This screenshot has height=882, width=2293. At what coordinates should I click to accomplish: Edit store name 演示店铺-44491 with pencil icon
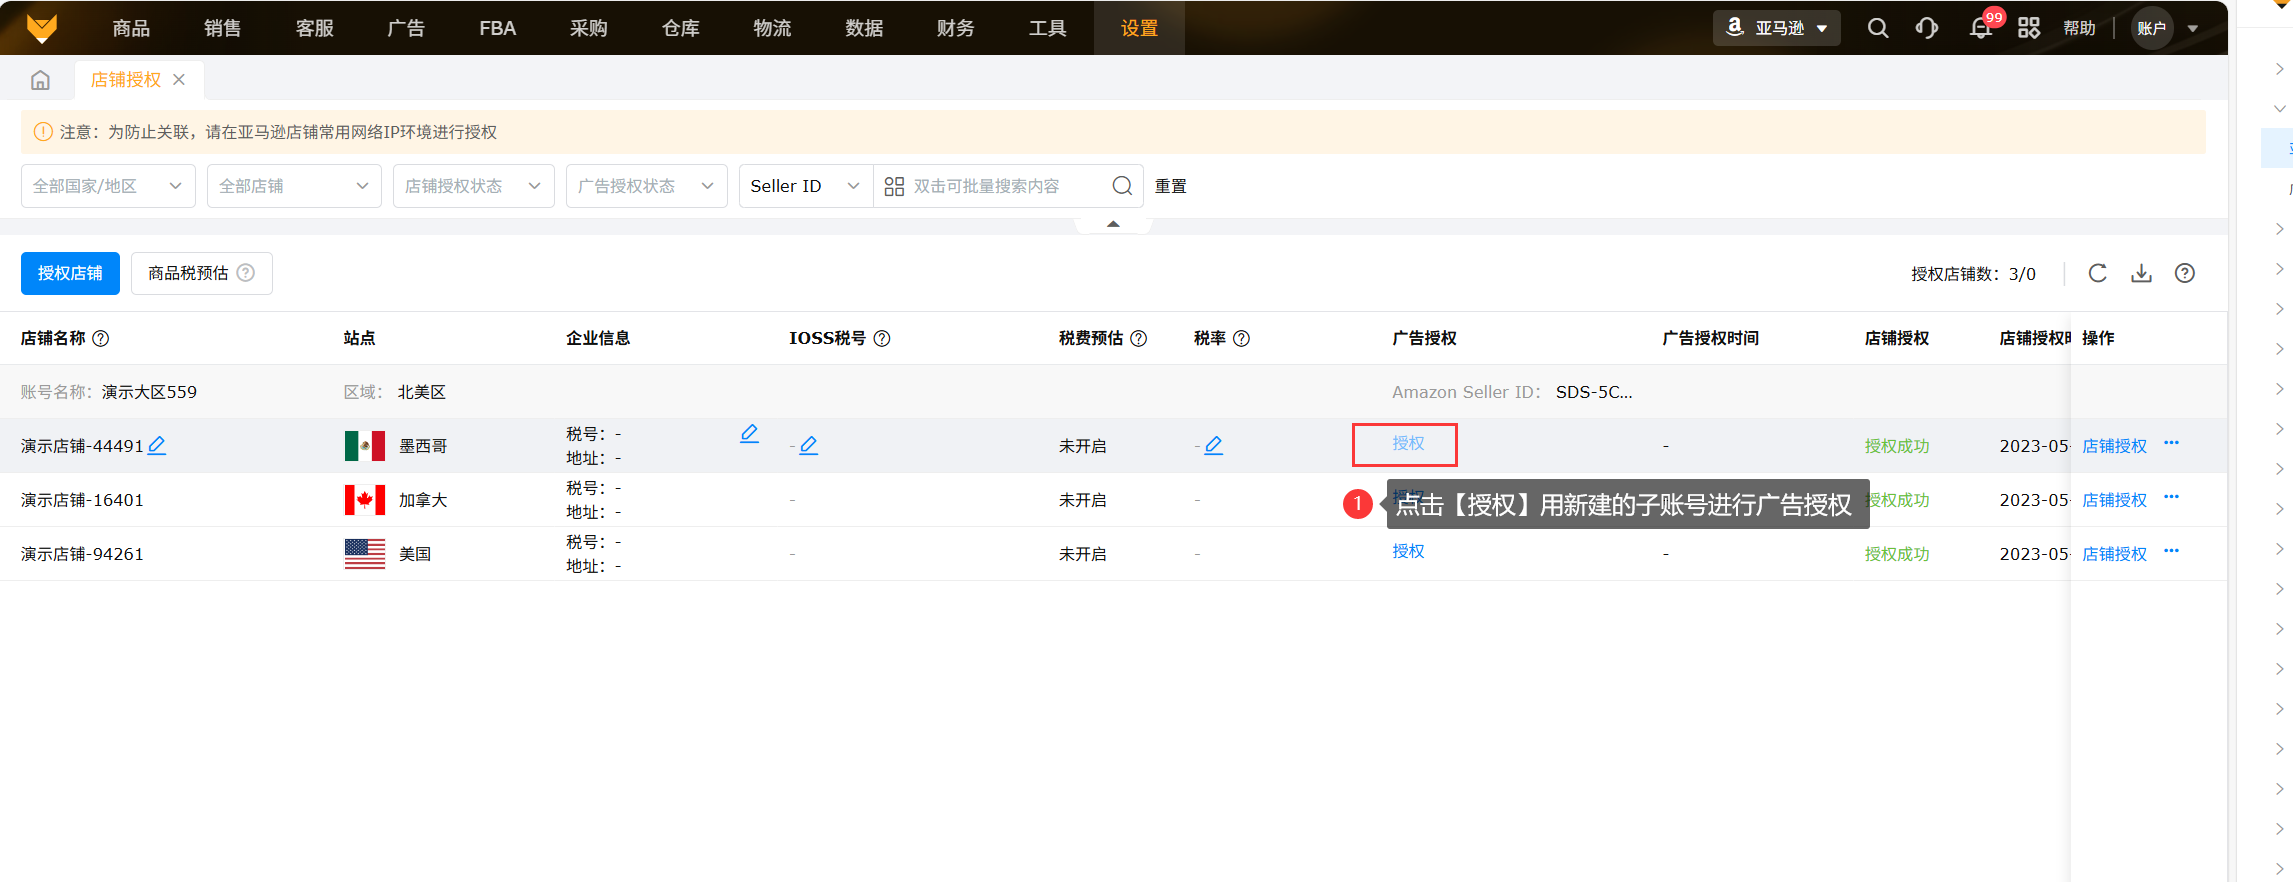coord(157,445)
